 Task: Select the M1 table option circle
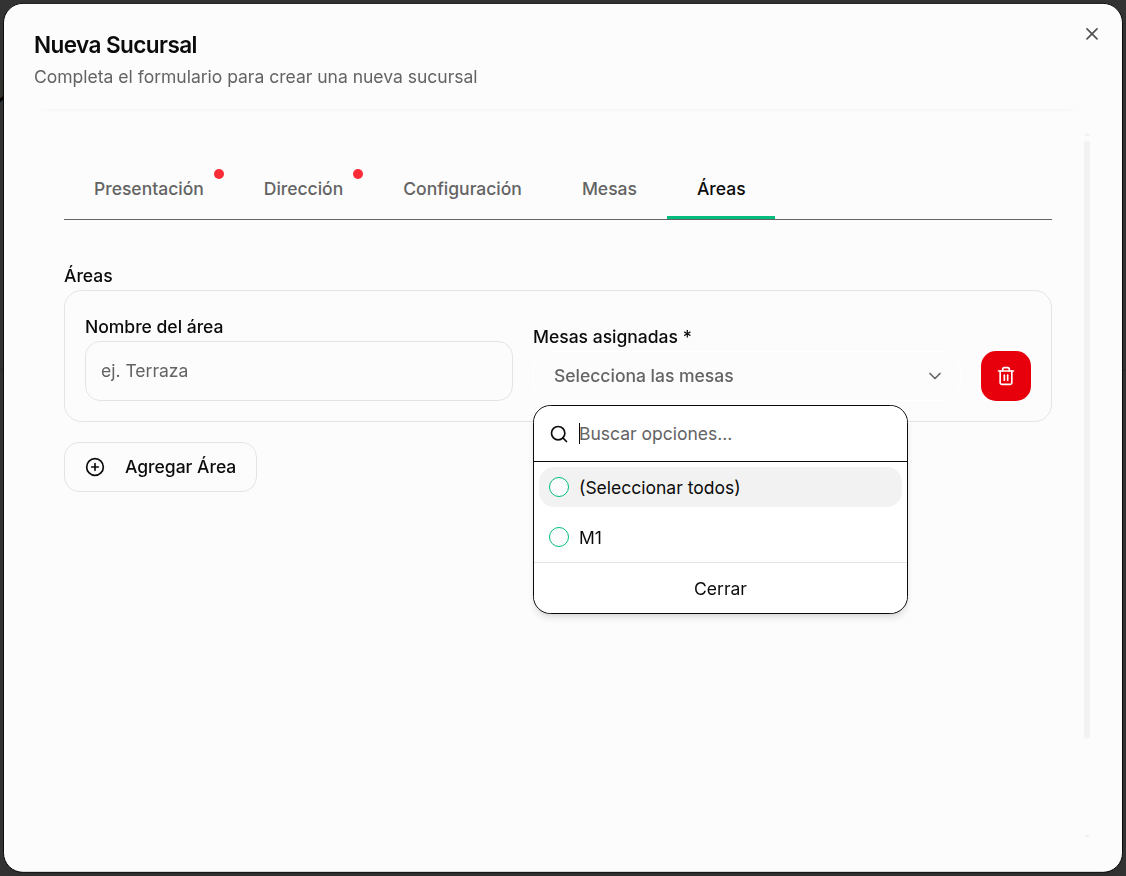click(559, 537)
